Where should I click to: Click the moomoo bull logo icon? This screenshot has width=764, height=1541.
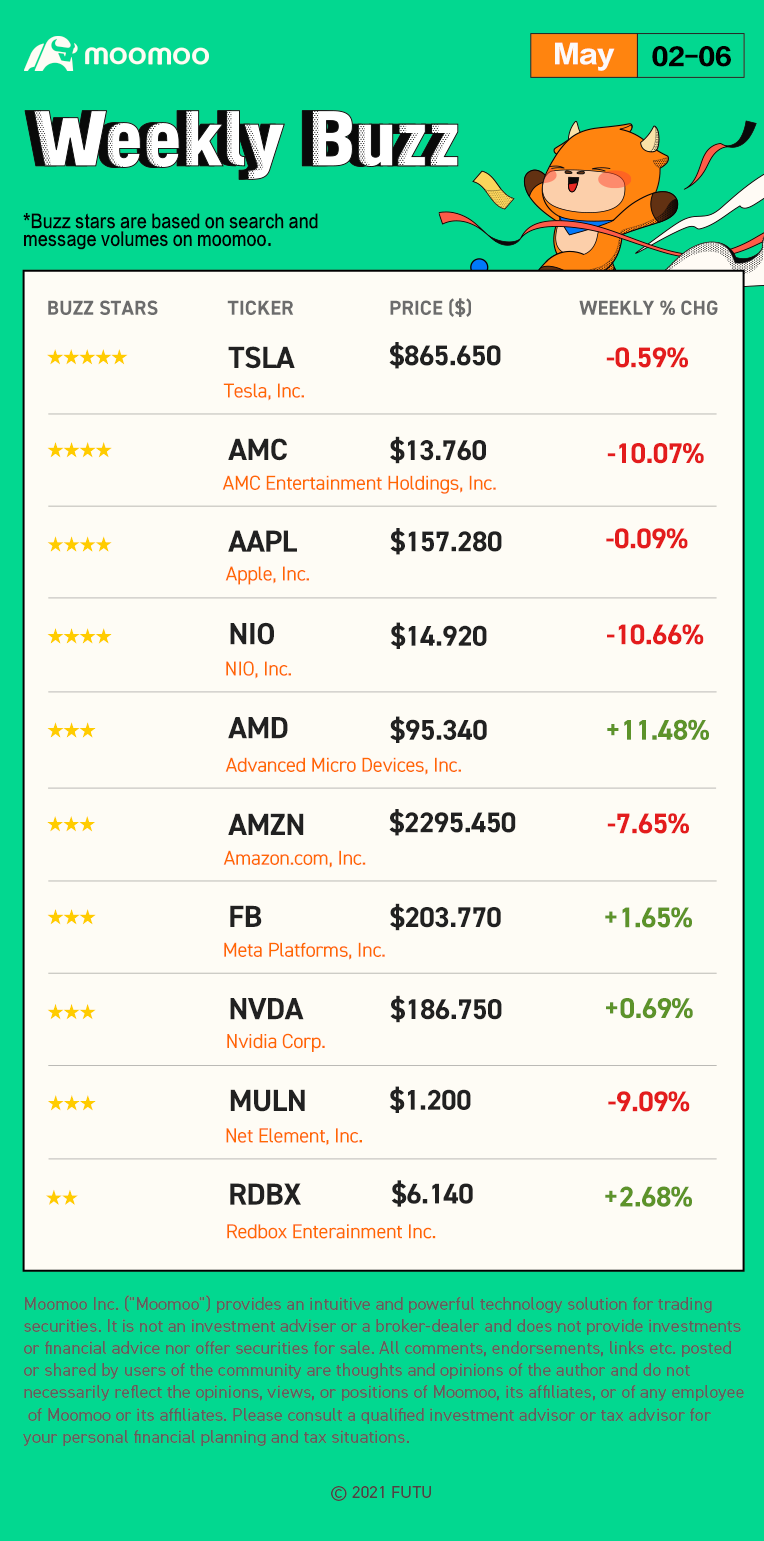[51, 54]
